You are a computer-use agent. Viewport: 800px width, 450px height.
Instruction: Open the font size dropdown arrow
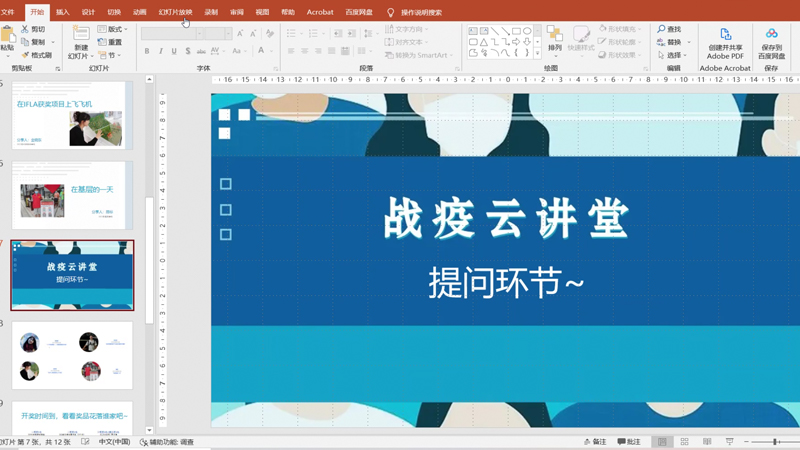tap(228, 34)
